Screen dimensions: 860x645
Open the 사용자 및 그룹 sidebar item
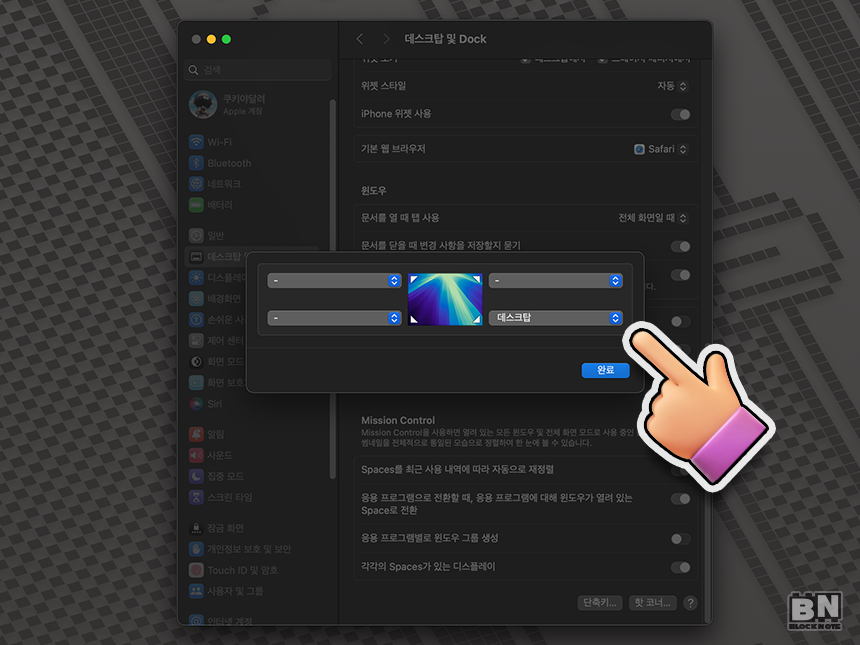(x=227, y=591)
